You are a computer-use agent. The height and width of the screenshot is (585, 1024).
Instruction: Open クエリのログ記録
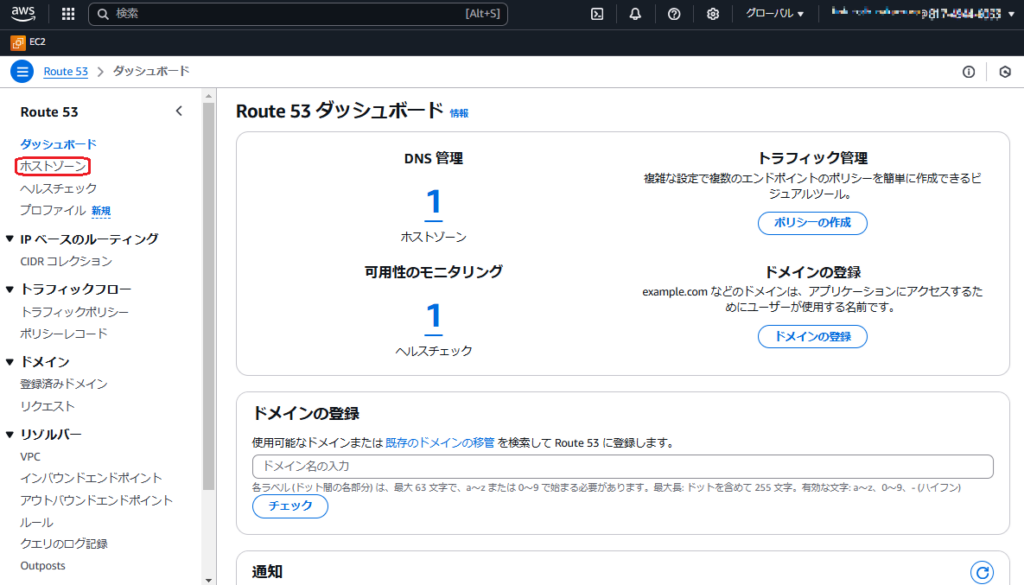click(63, 544)
